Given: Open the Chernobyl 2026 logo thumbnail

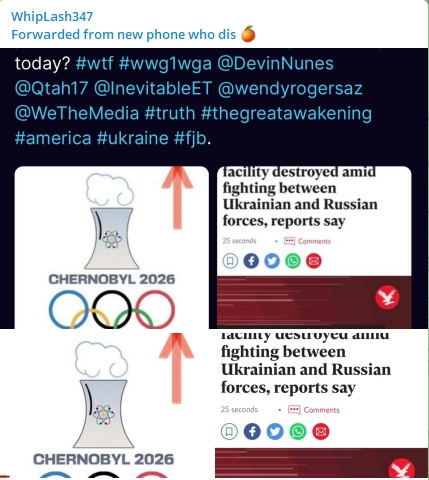Looking at the screenshot, I should click(x=112, y=247).
